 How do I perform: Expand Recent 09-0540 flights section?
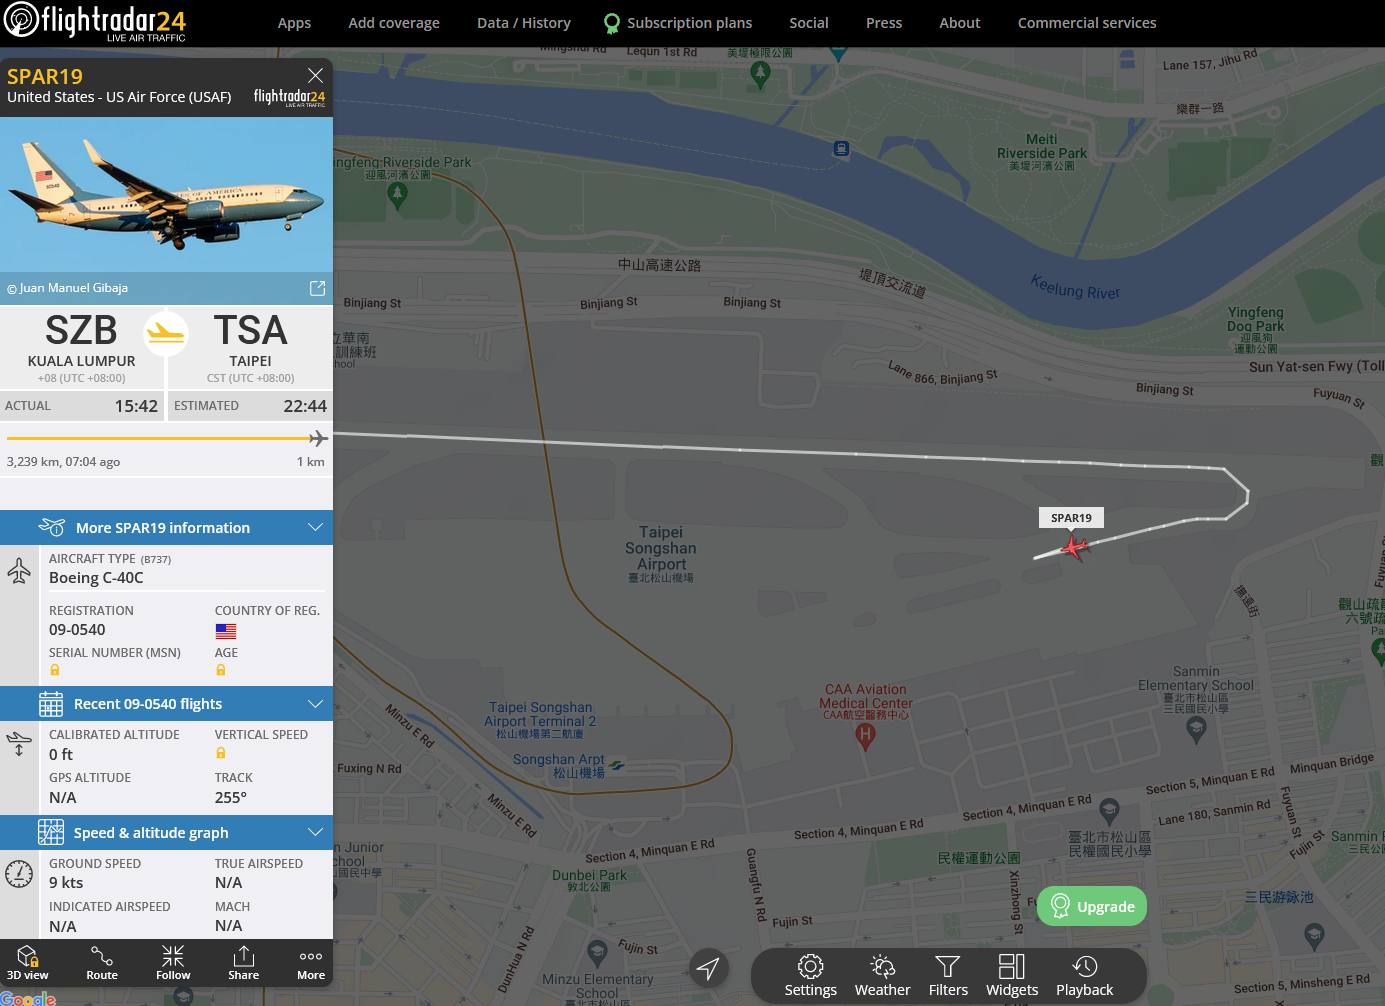(x=166, y=704)
